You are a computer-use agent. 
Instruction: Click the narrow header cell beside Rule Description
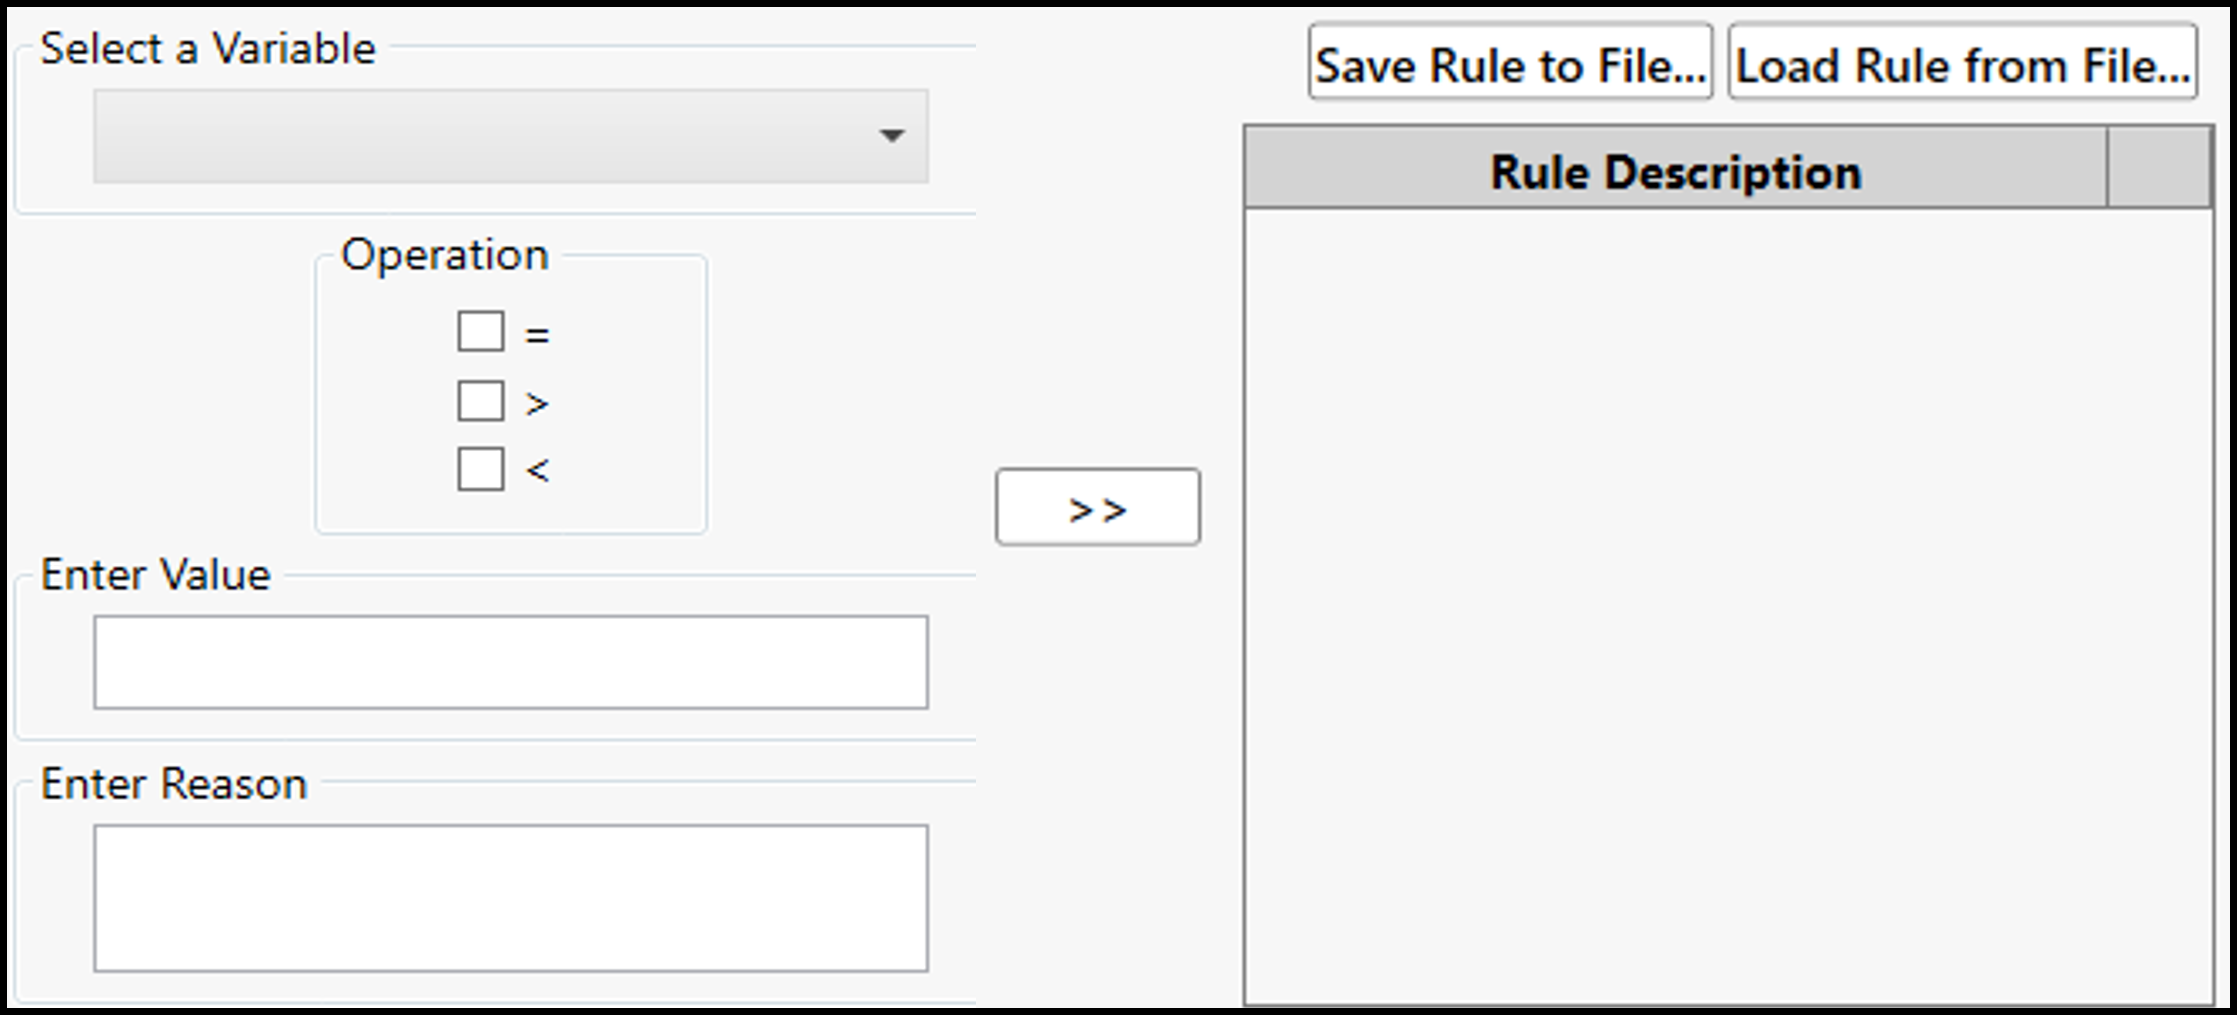(x=2160, y=170)
